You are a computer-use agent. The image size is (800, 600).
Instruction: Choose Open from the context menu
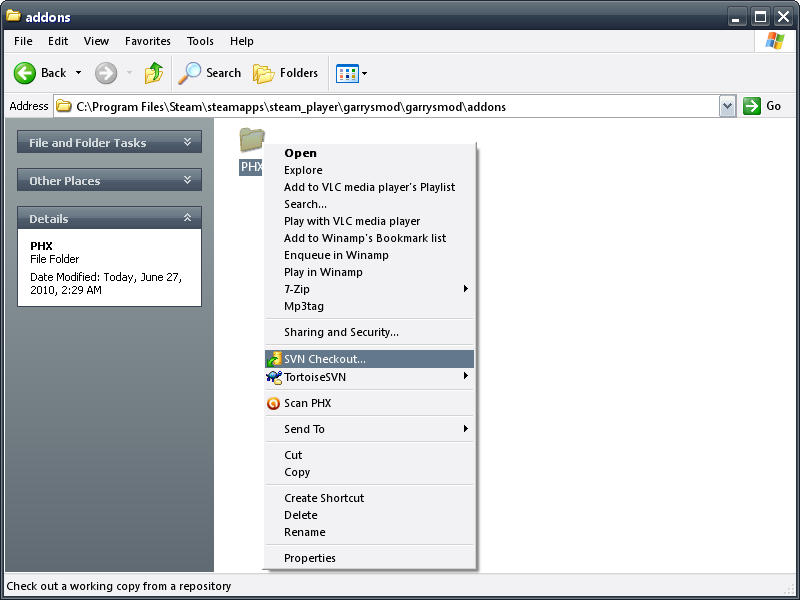click(369, 153)
